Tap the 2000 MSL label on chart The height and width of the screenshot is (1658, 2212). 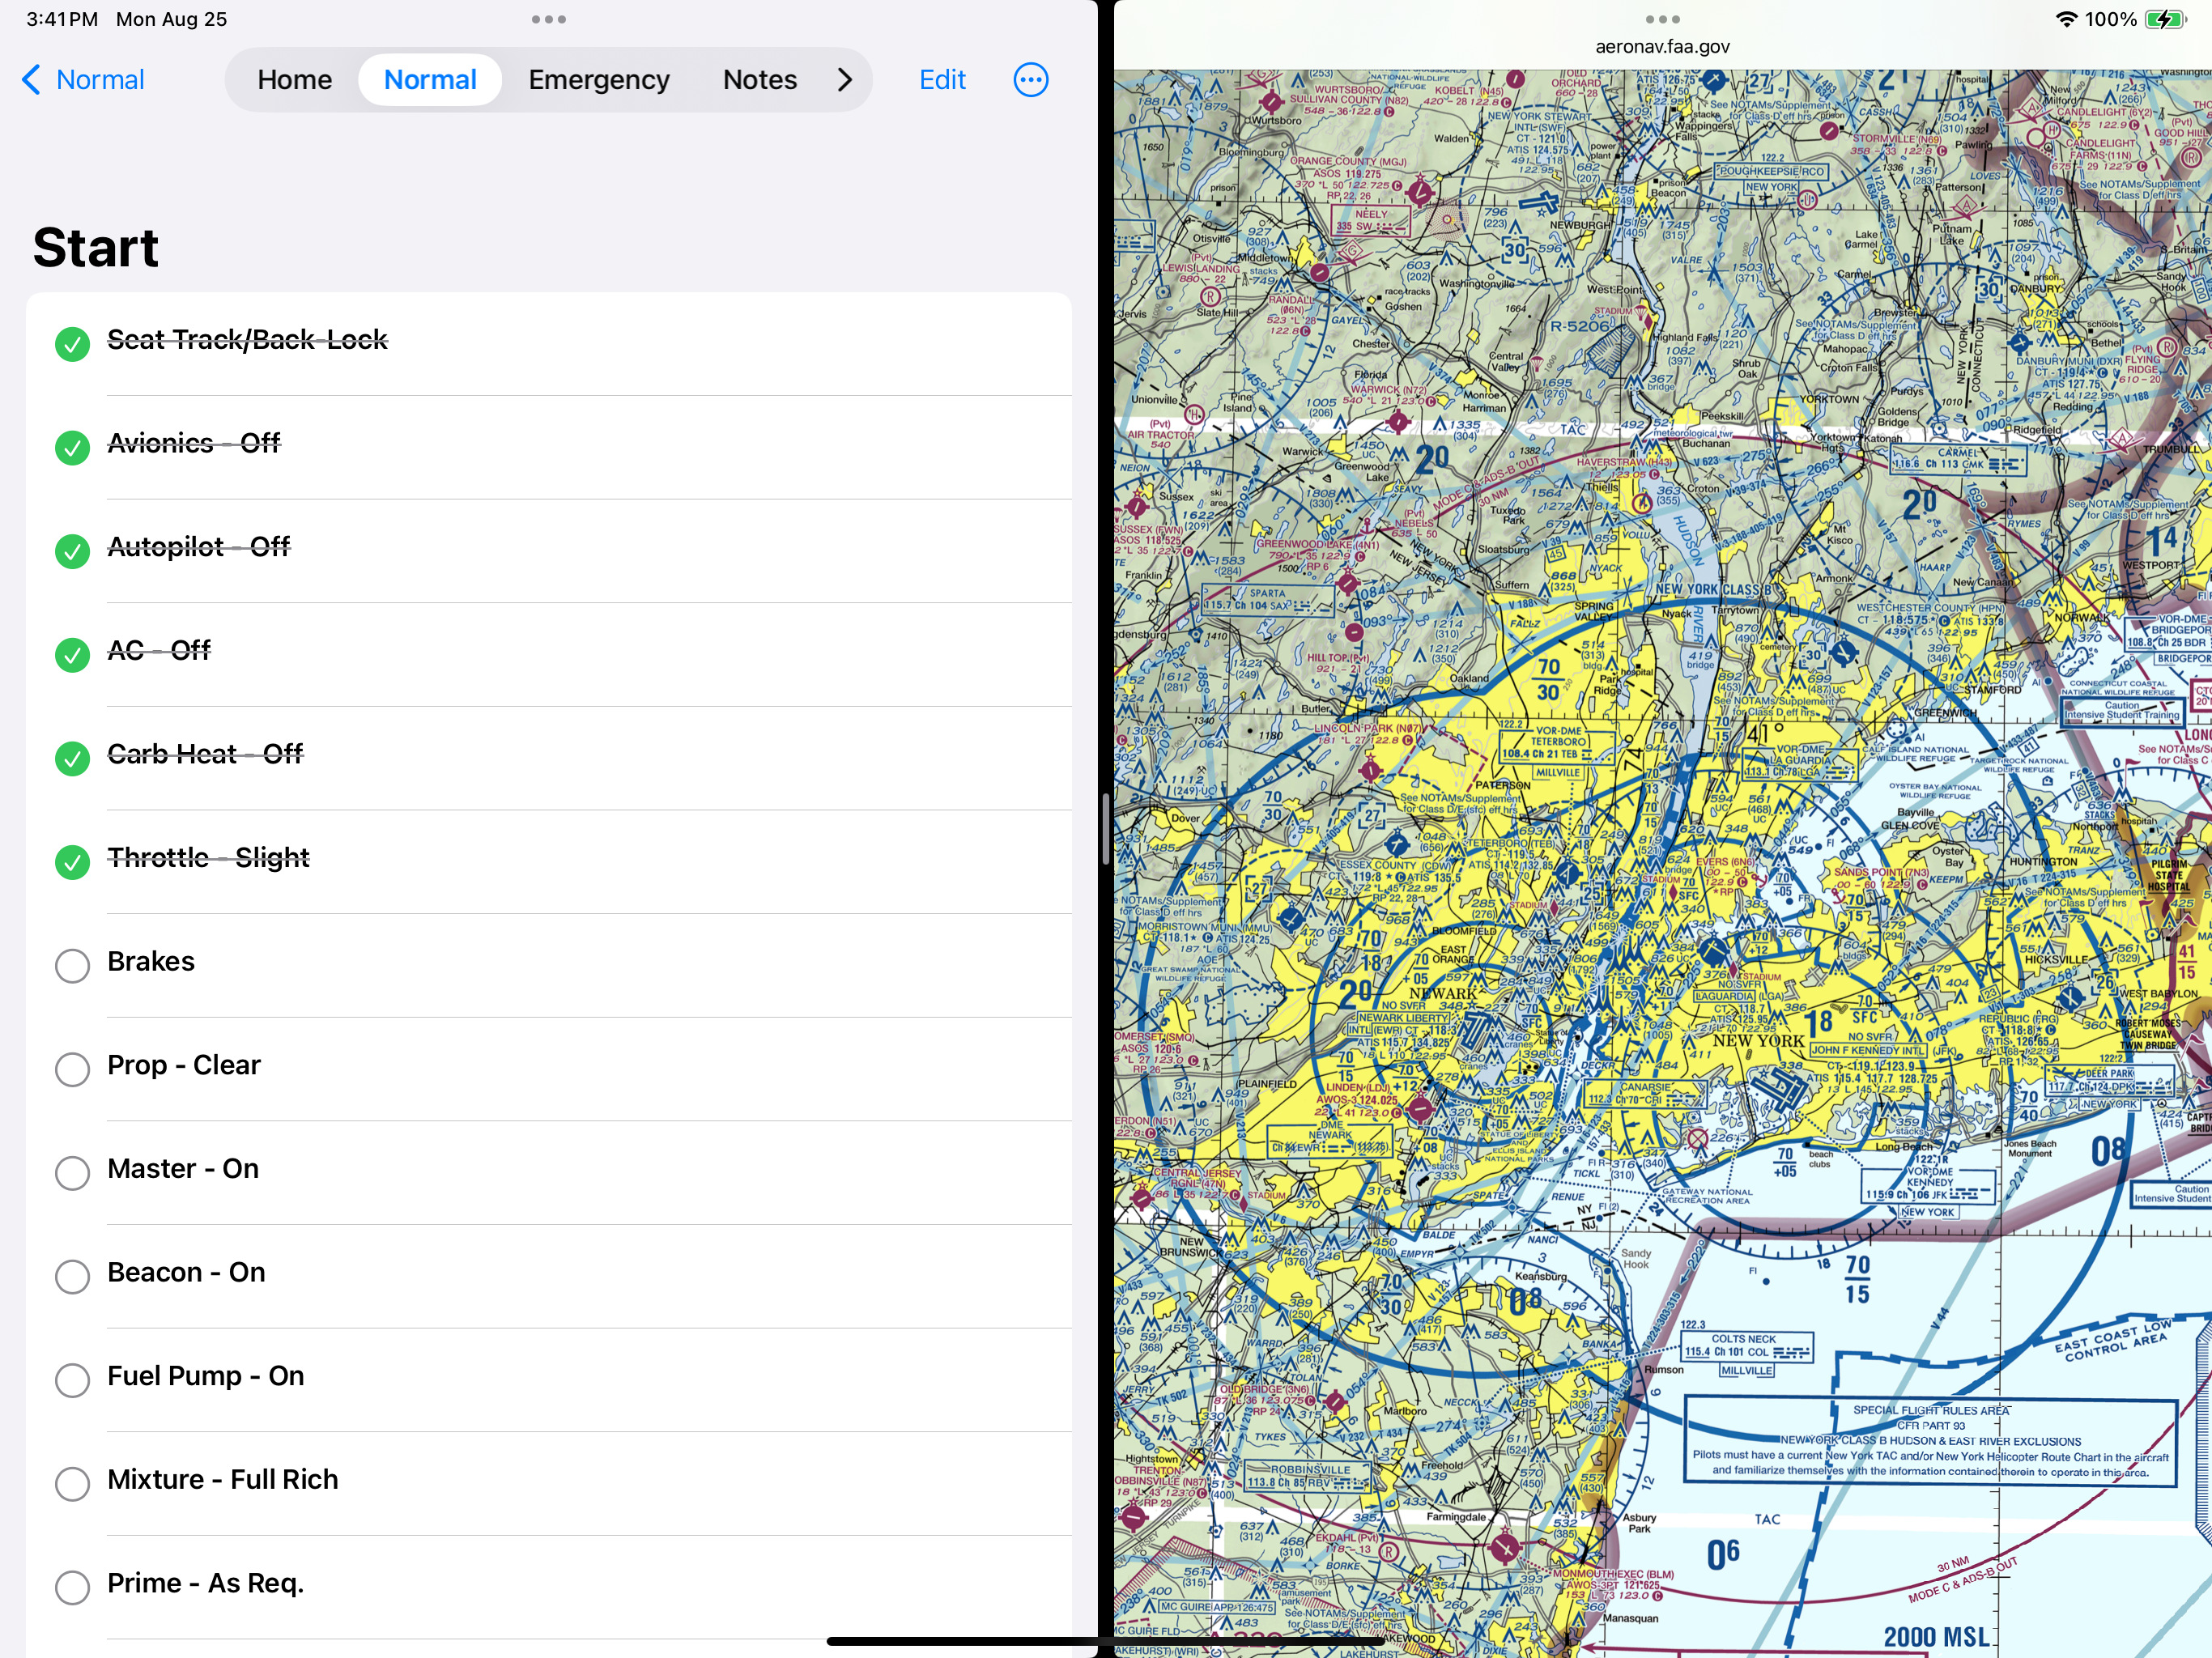click(1937, 1636)
